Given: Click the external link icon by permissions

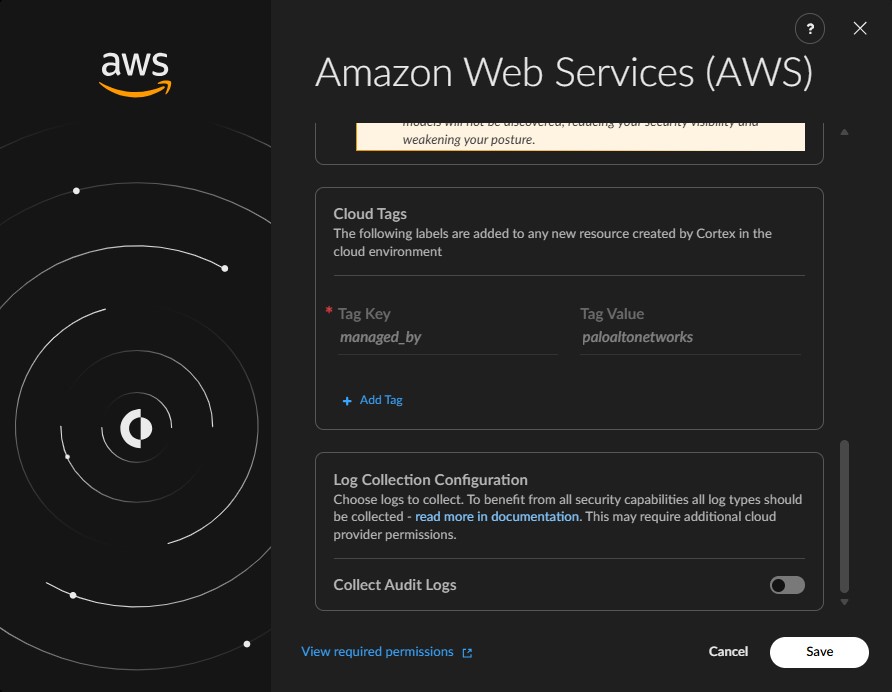Looking at the screenshot, I should point(467,653).
